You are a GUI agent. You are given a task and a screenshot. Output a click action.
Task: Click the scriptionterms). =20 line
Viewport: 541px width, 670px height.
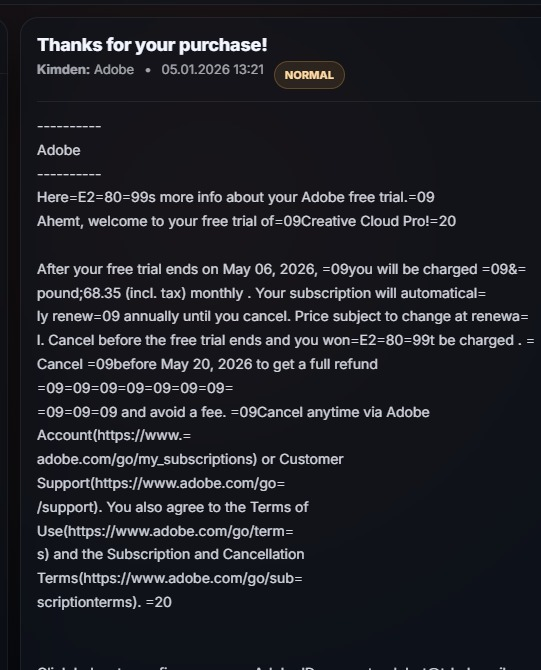[104, 602]
